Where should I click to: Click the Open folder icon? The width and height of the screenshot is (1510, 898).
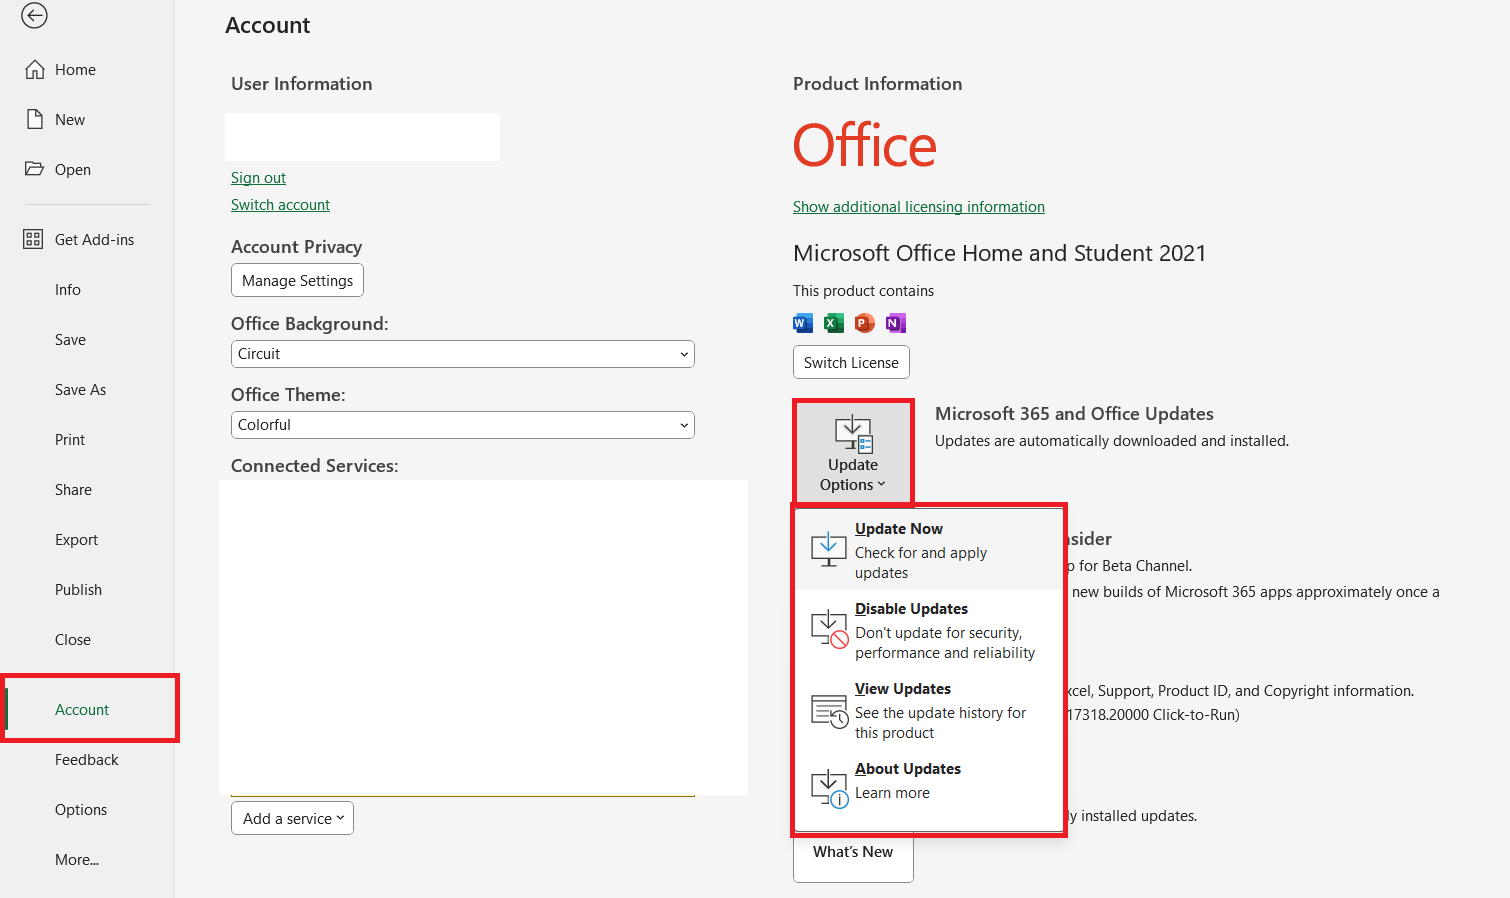[35, 169]
